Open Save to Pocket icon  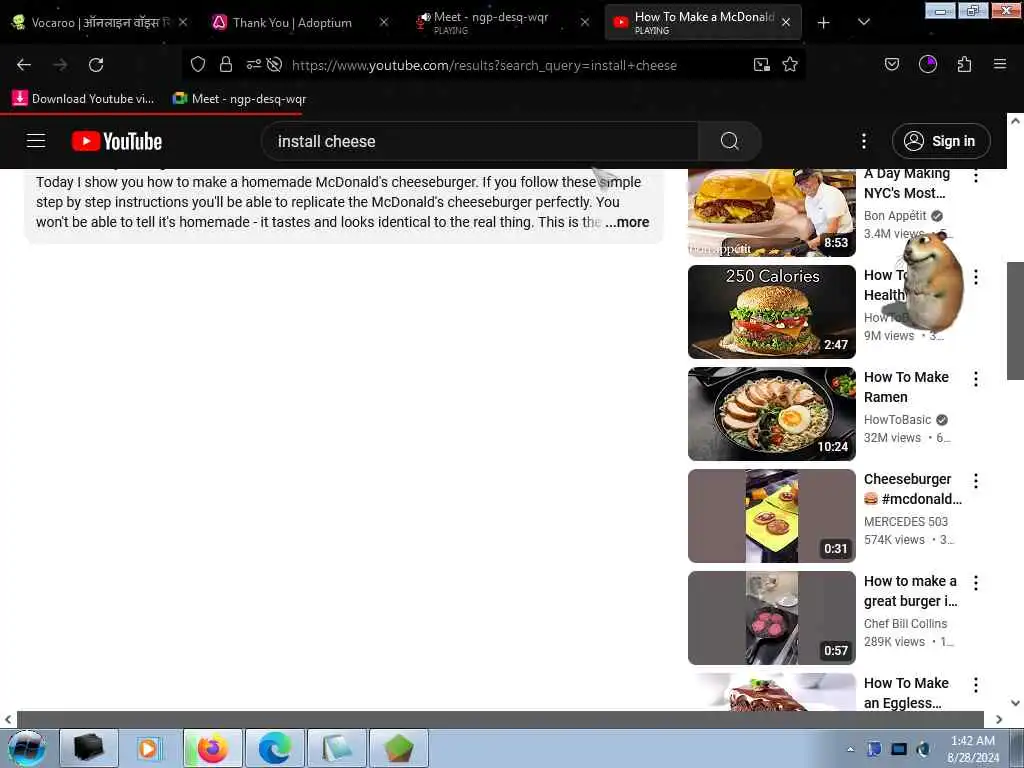pyautogui.click(x=891, y=65)
